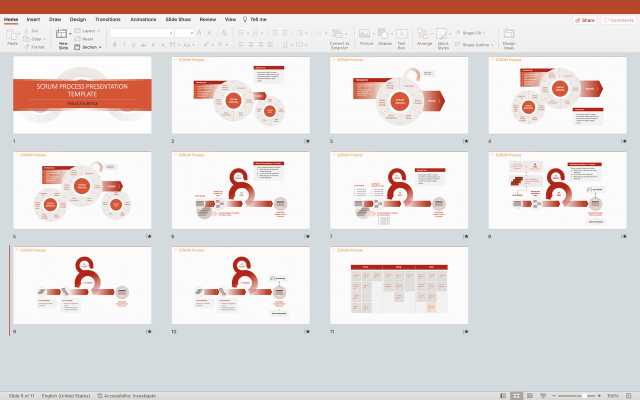Click the Share button
Image resolution: width=640 pixels, height=400 pixels.
coord(585,19)
